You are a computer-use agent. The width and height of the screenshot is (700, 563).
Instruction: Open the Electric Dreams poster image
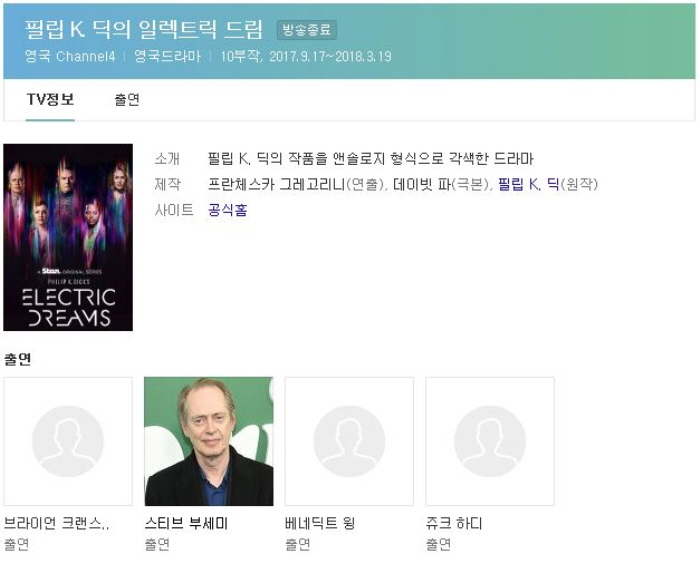pos(68,237)
